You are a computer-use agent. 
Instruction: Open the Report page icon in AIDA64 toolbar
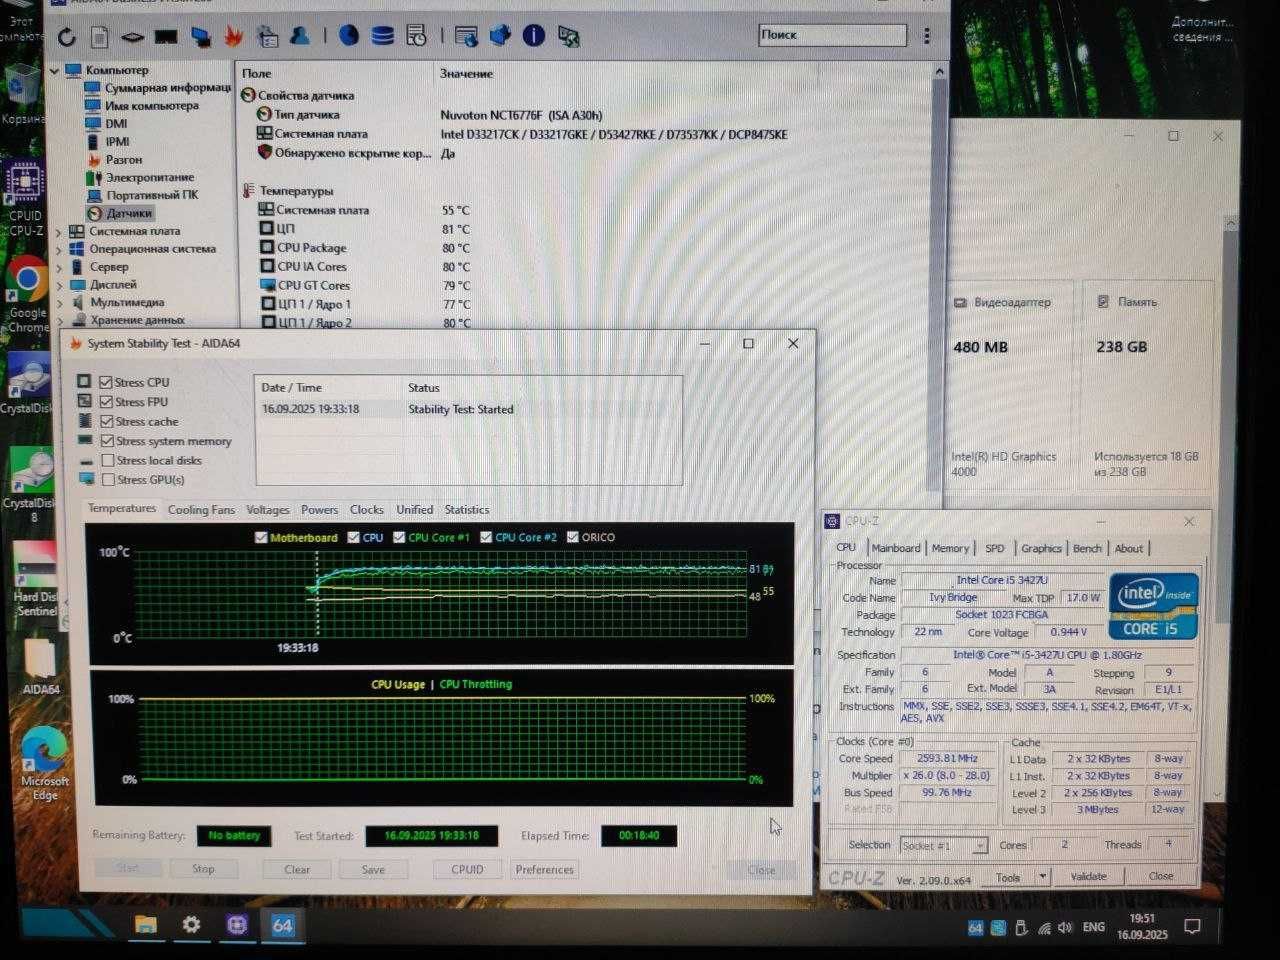(x=99, y=37)
